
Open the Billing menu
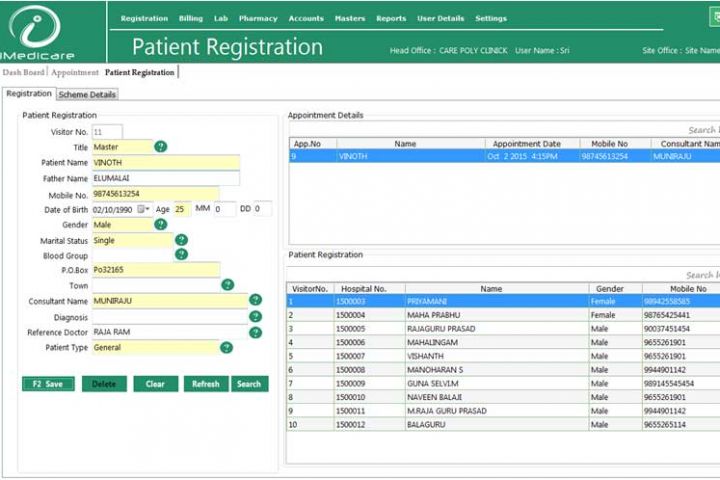tap(190, 18)
